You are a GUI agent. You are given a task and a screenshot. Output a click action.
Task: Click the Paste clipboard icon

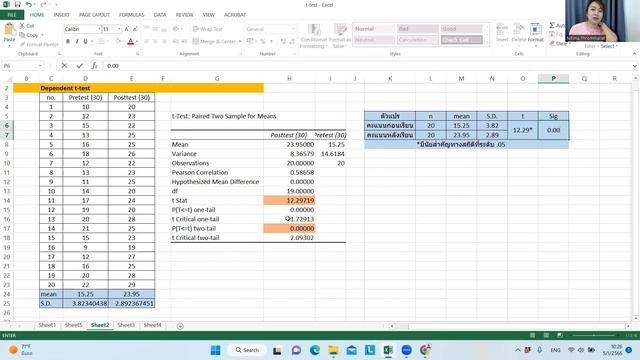pyautogui.click(x=9, y=30)
